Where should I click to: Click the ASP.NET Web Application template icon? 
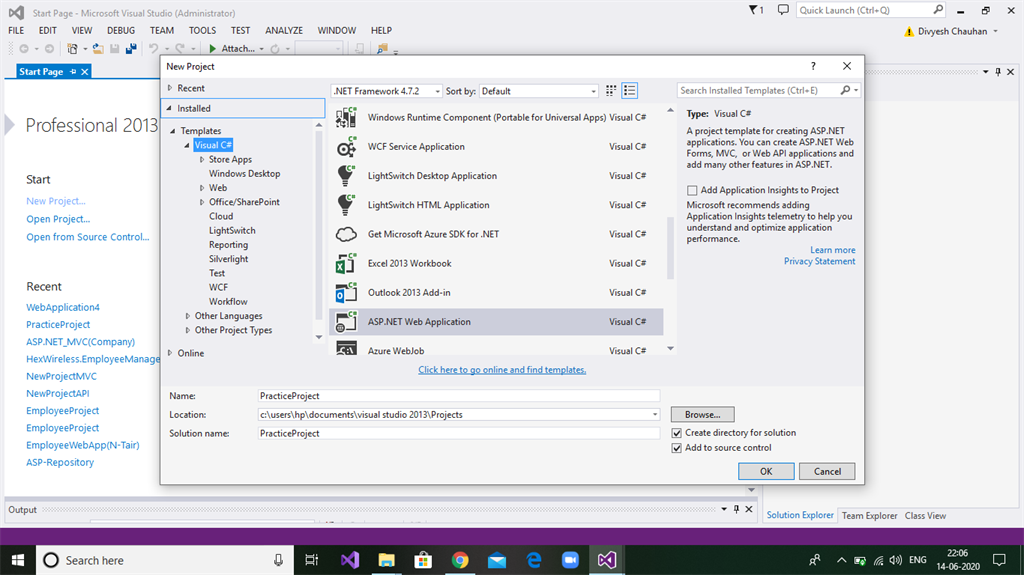pos(346,321)
